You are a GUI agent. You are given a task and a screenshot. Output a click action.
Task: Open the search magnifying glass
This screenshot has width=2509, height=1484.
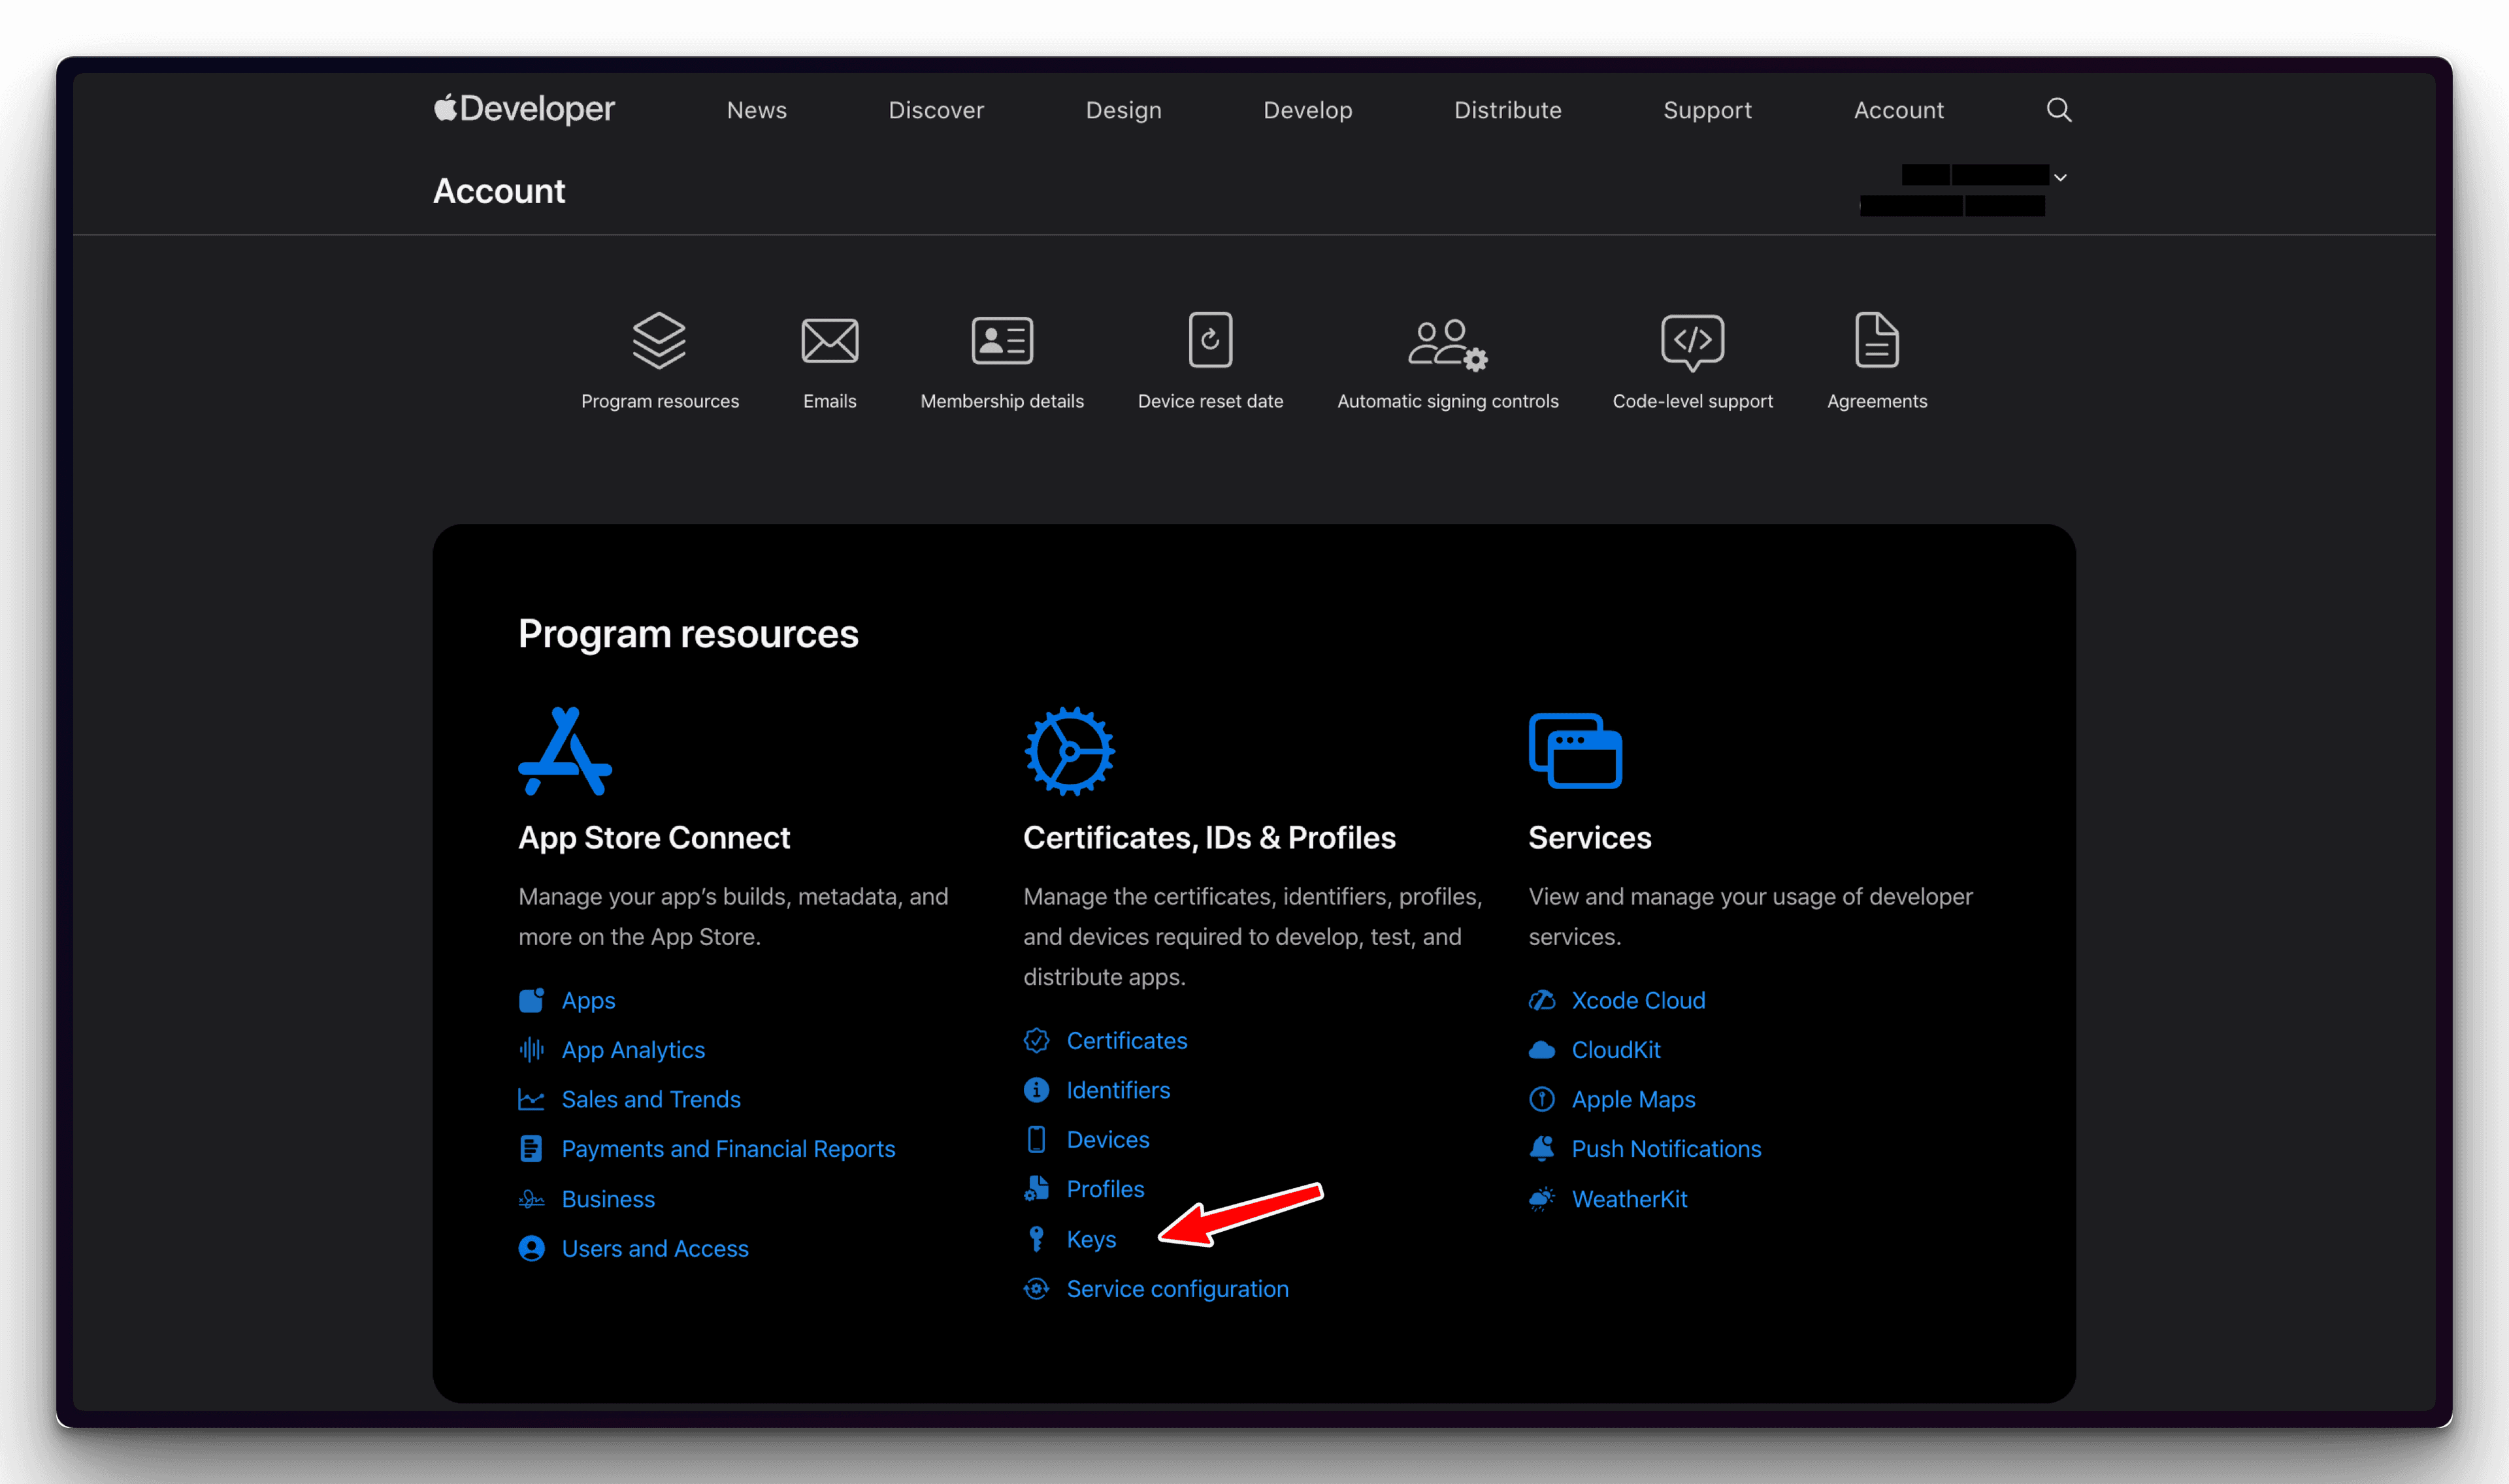click(2059, 109)
